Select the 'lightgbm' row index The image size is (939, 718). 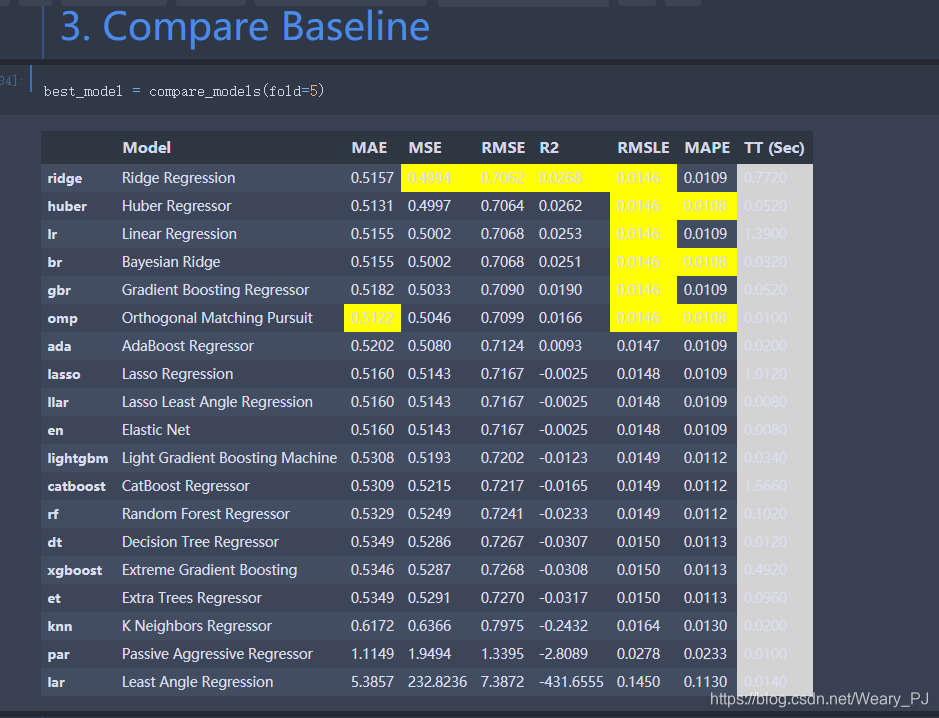tap(78, 459)
